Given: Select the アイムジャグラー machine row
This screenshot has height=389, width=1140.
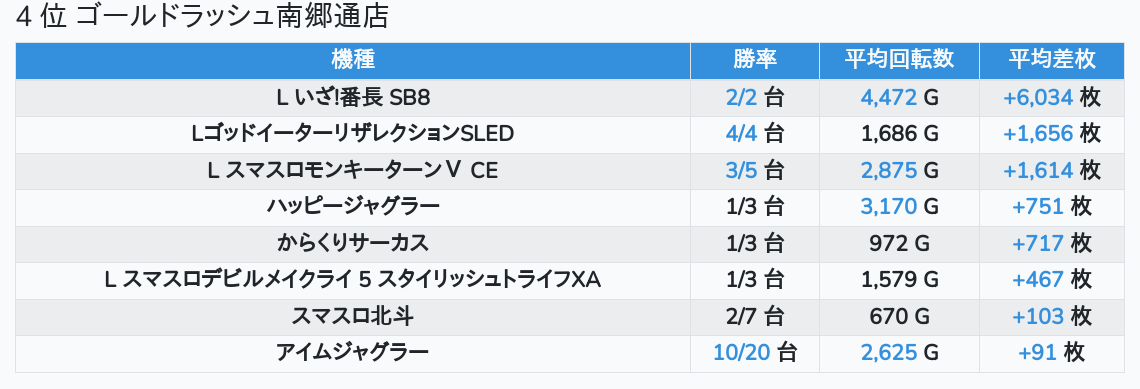Looking at the screenshot, I should pyautogui.click(x=570, y=353).
